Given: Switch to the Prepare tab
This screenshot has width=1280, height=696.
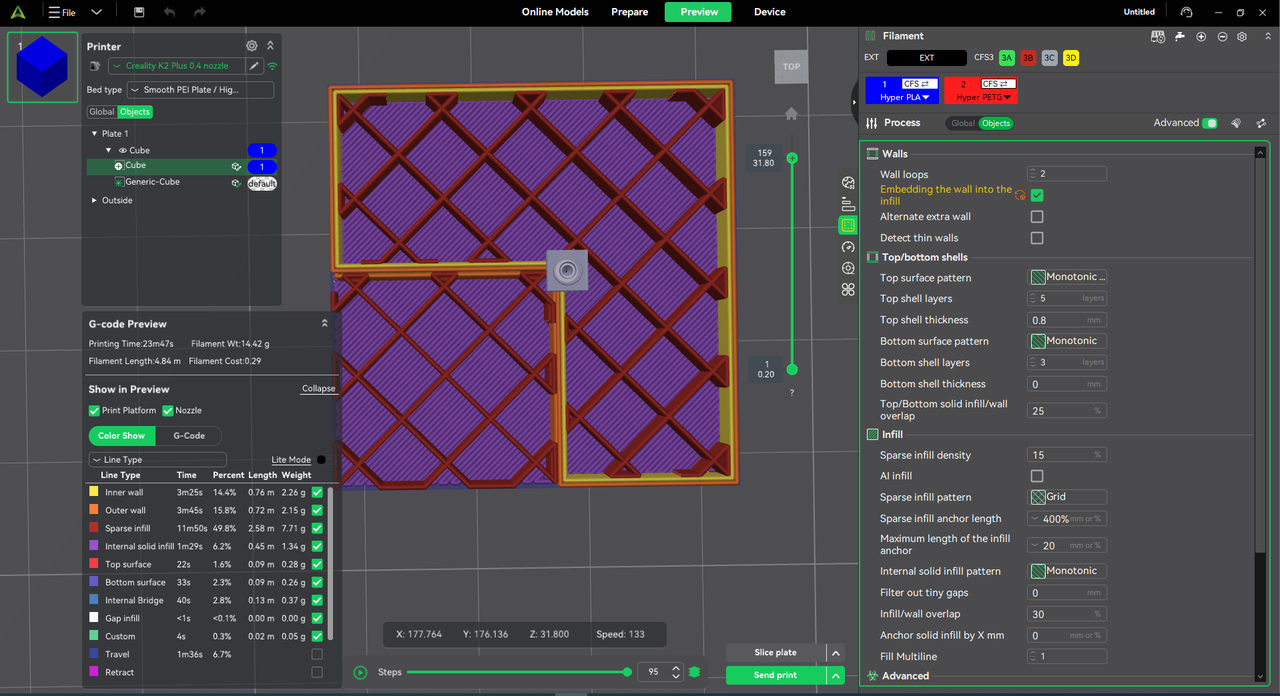Looking at the screenshot, I should pyautogui.click(x=630, y=12).
